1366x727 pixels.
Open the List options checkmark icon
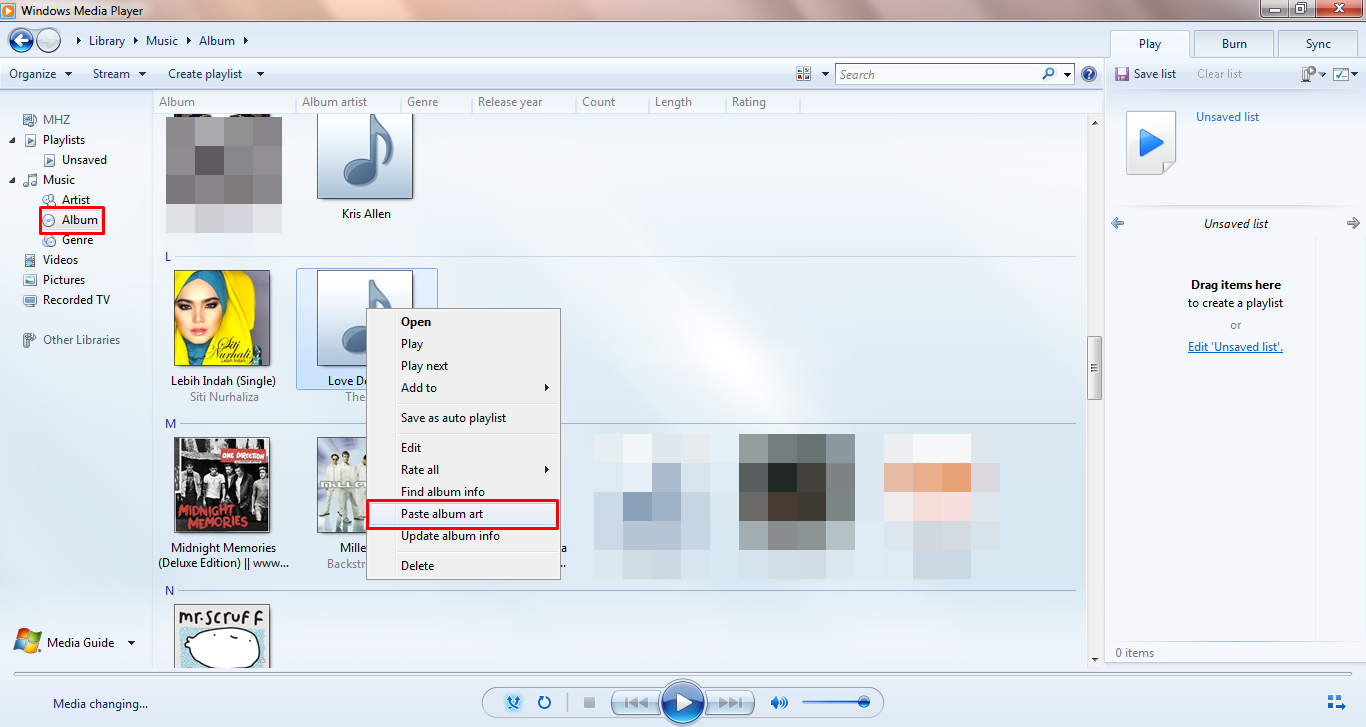click(x=1341, y=74)
